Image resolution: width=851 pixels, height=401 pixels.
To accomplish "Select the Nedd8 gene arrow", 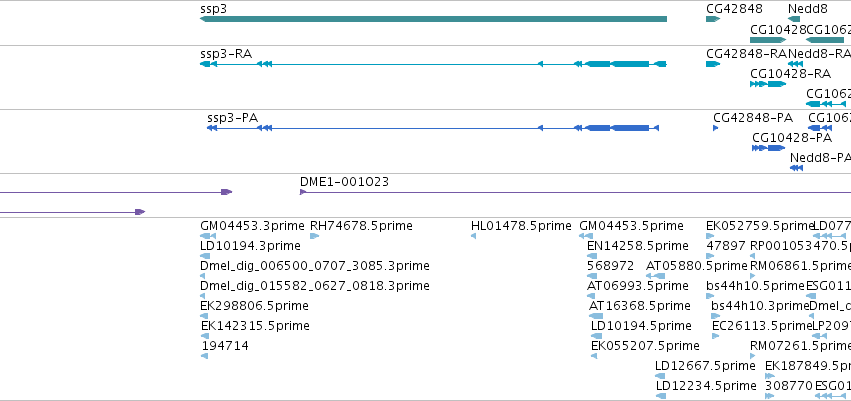I will [x=794, y=19].
